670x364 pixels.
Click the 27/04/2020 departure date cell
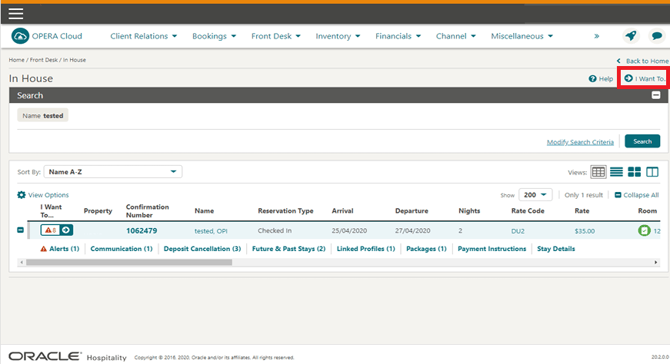coord(412,230)
